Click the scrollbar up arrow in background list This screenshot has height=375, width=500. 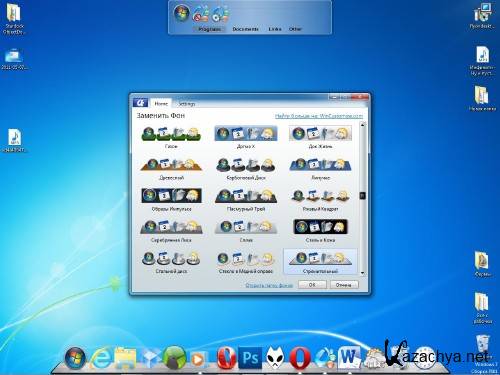[363, 125]
